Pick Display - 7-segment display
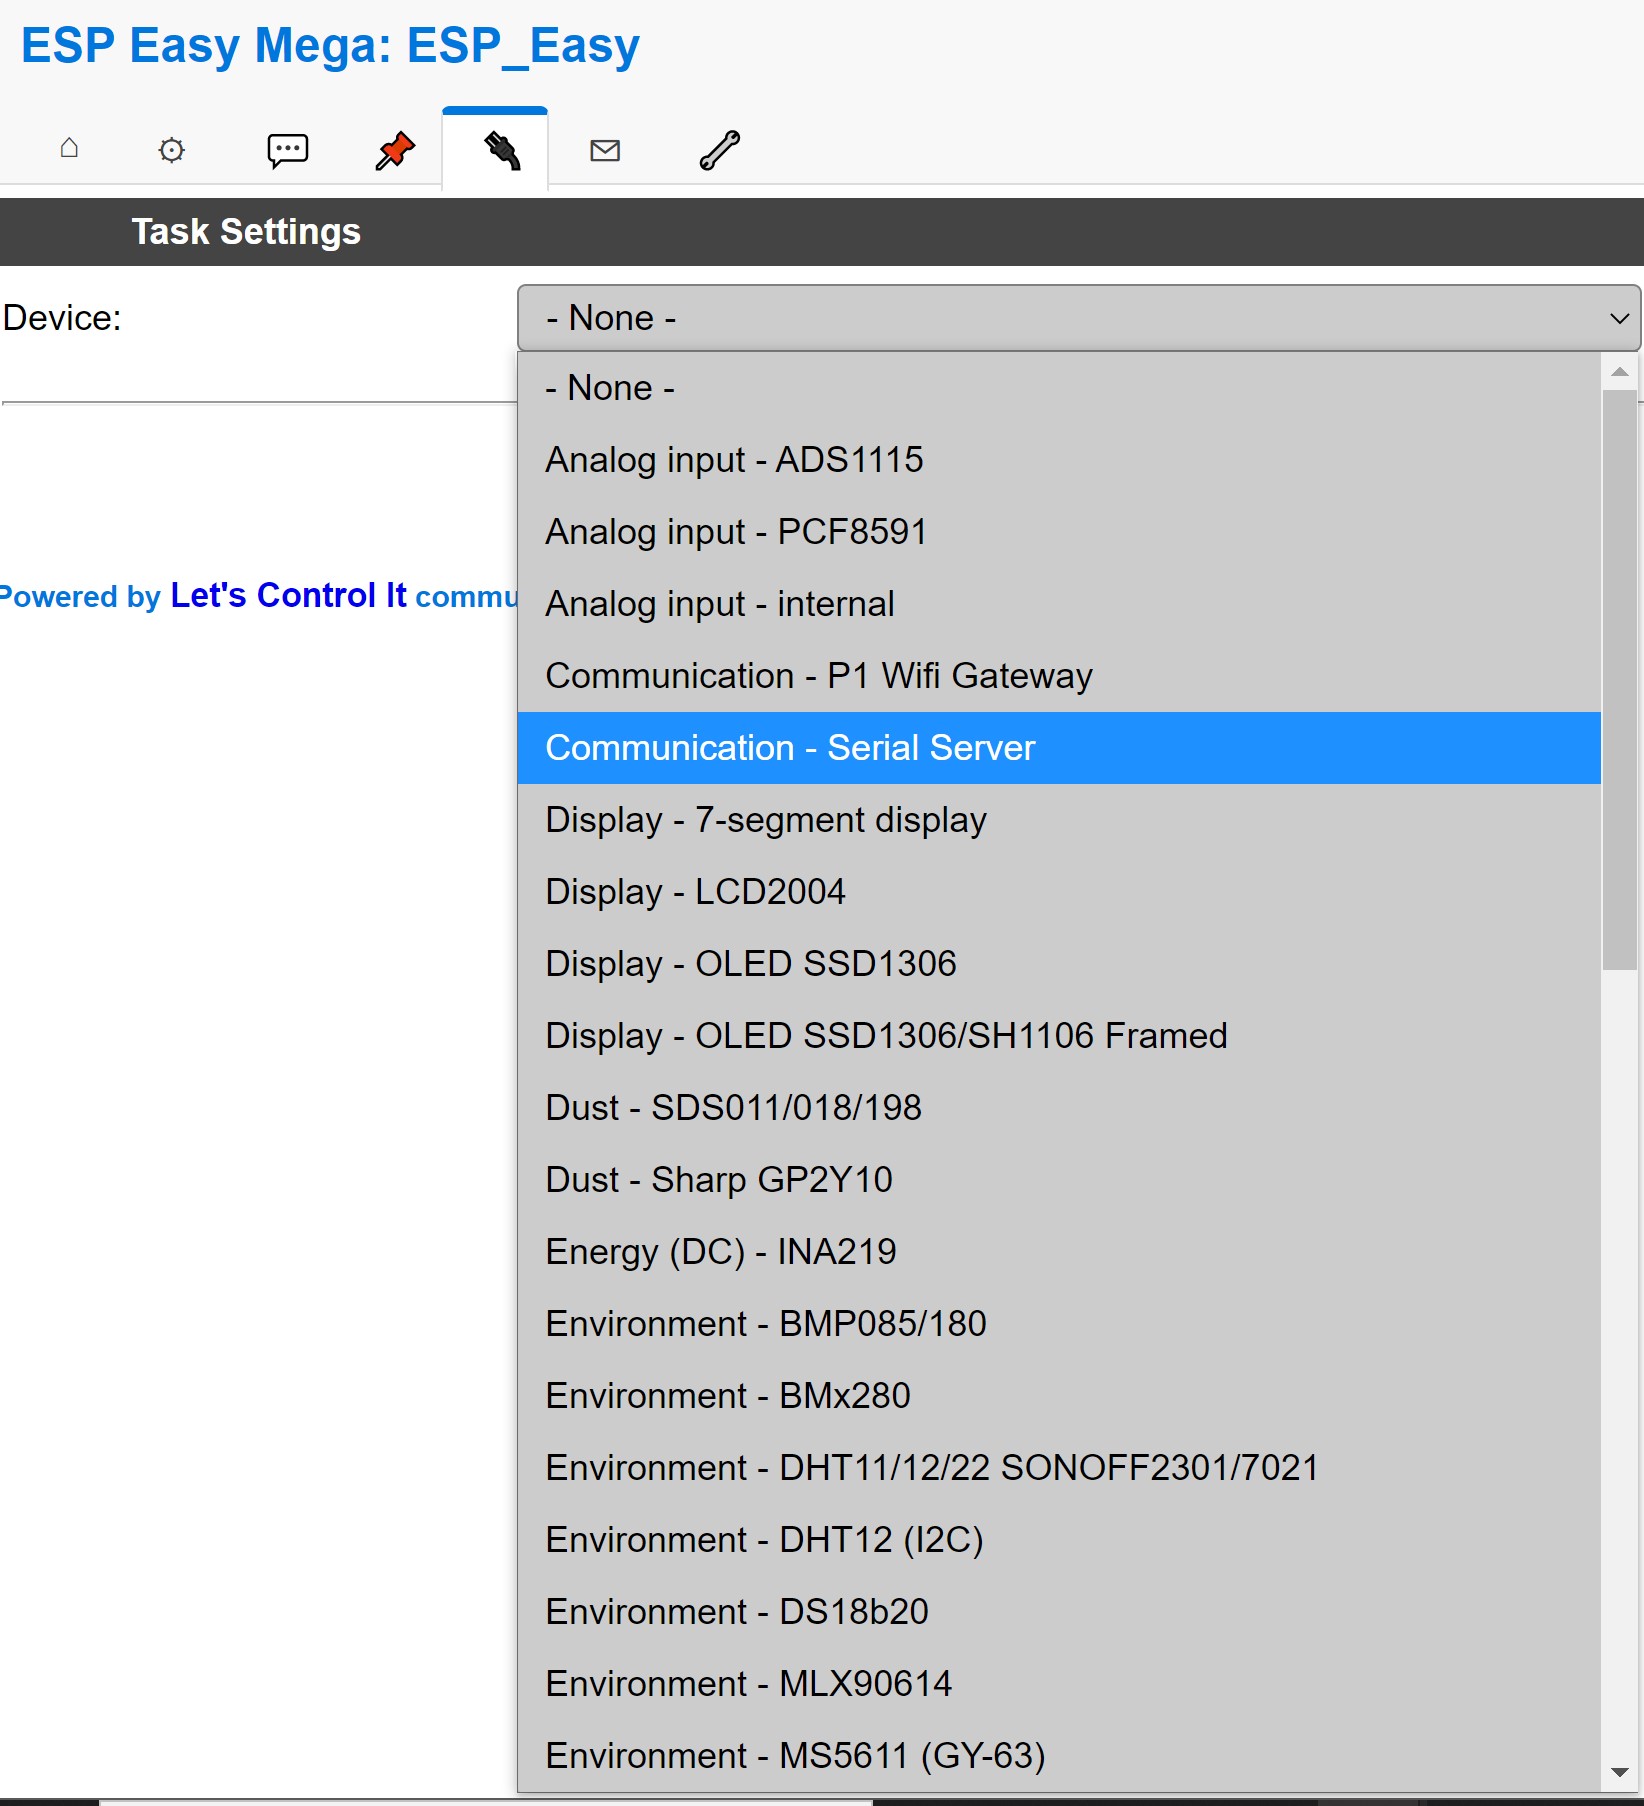Image resolution: width=1644 pixels, height=1806 pixels. (1059, 820)
